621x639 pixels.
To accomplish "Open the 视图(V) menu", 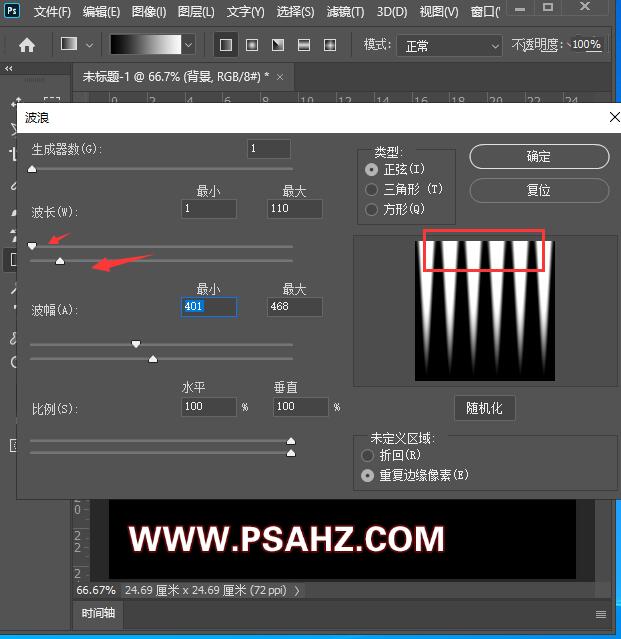I will click(x=439, y=11).
